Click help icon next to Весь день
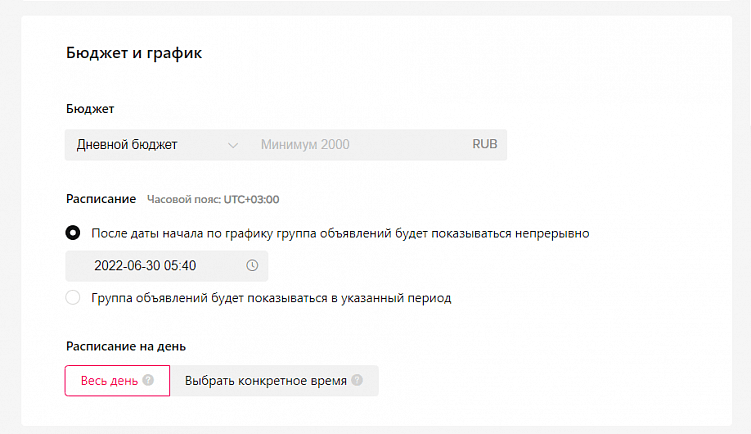Viewport: 751px width, 434px height. tap(148, 380)
